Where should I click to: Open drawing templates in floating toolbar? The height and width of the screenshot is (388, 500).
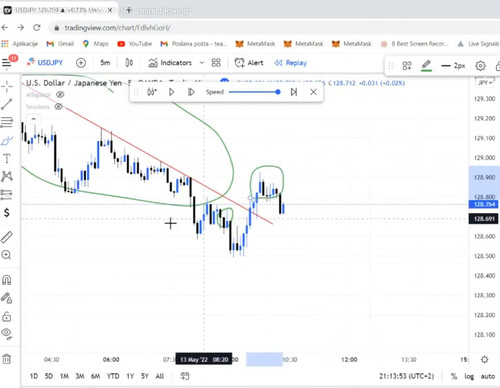click(x=407, y=66)
